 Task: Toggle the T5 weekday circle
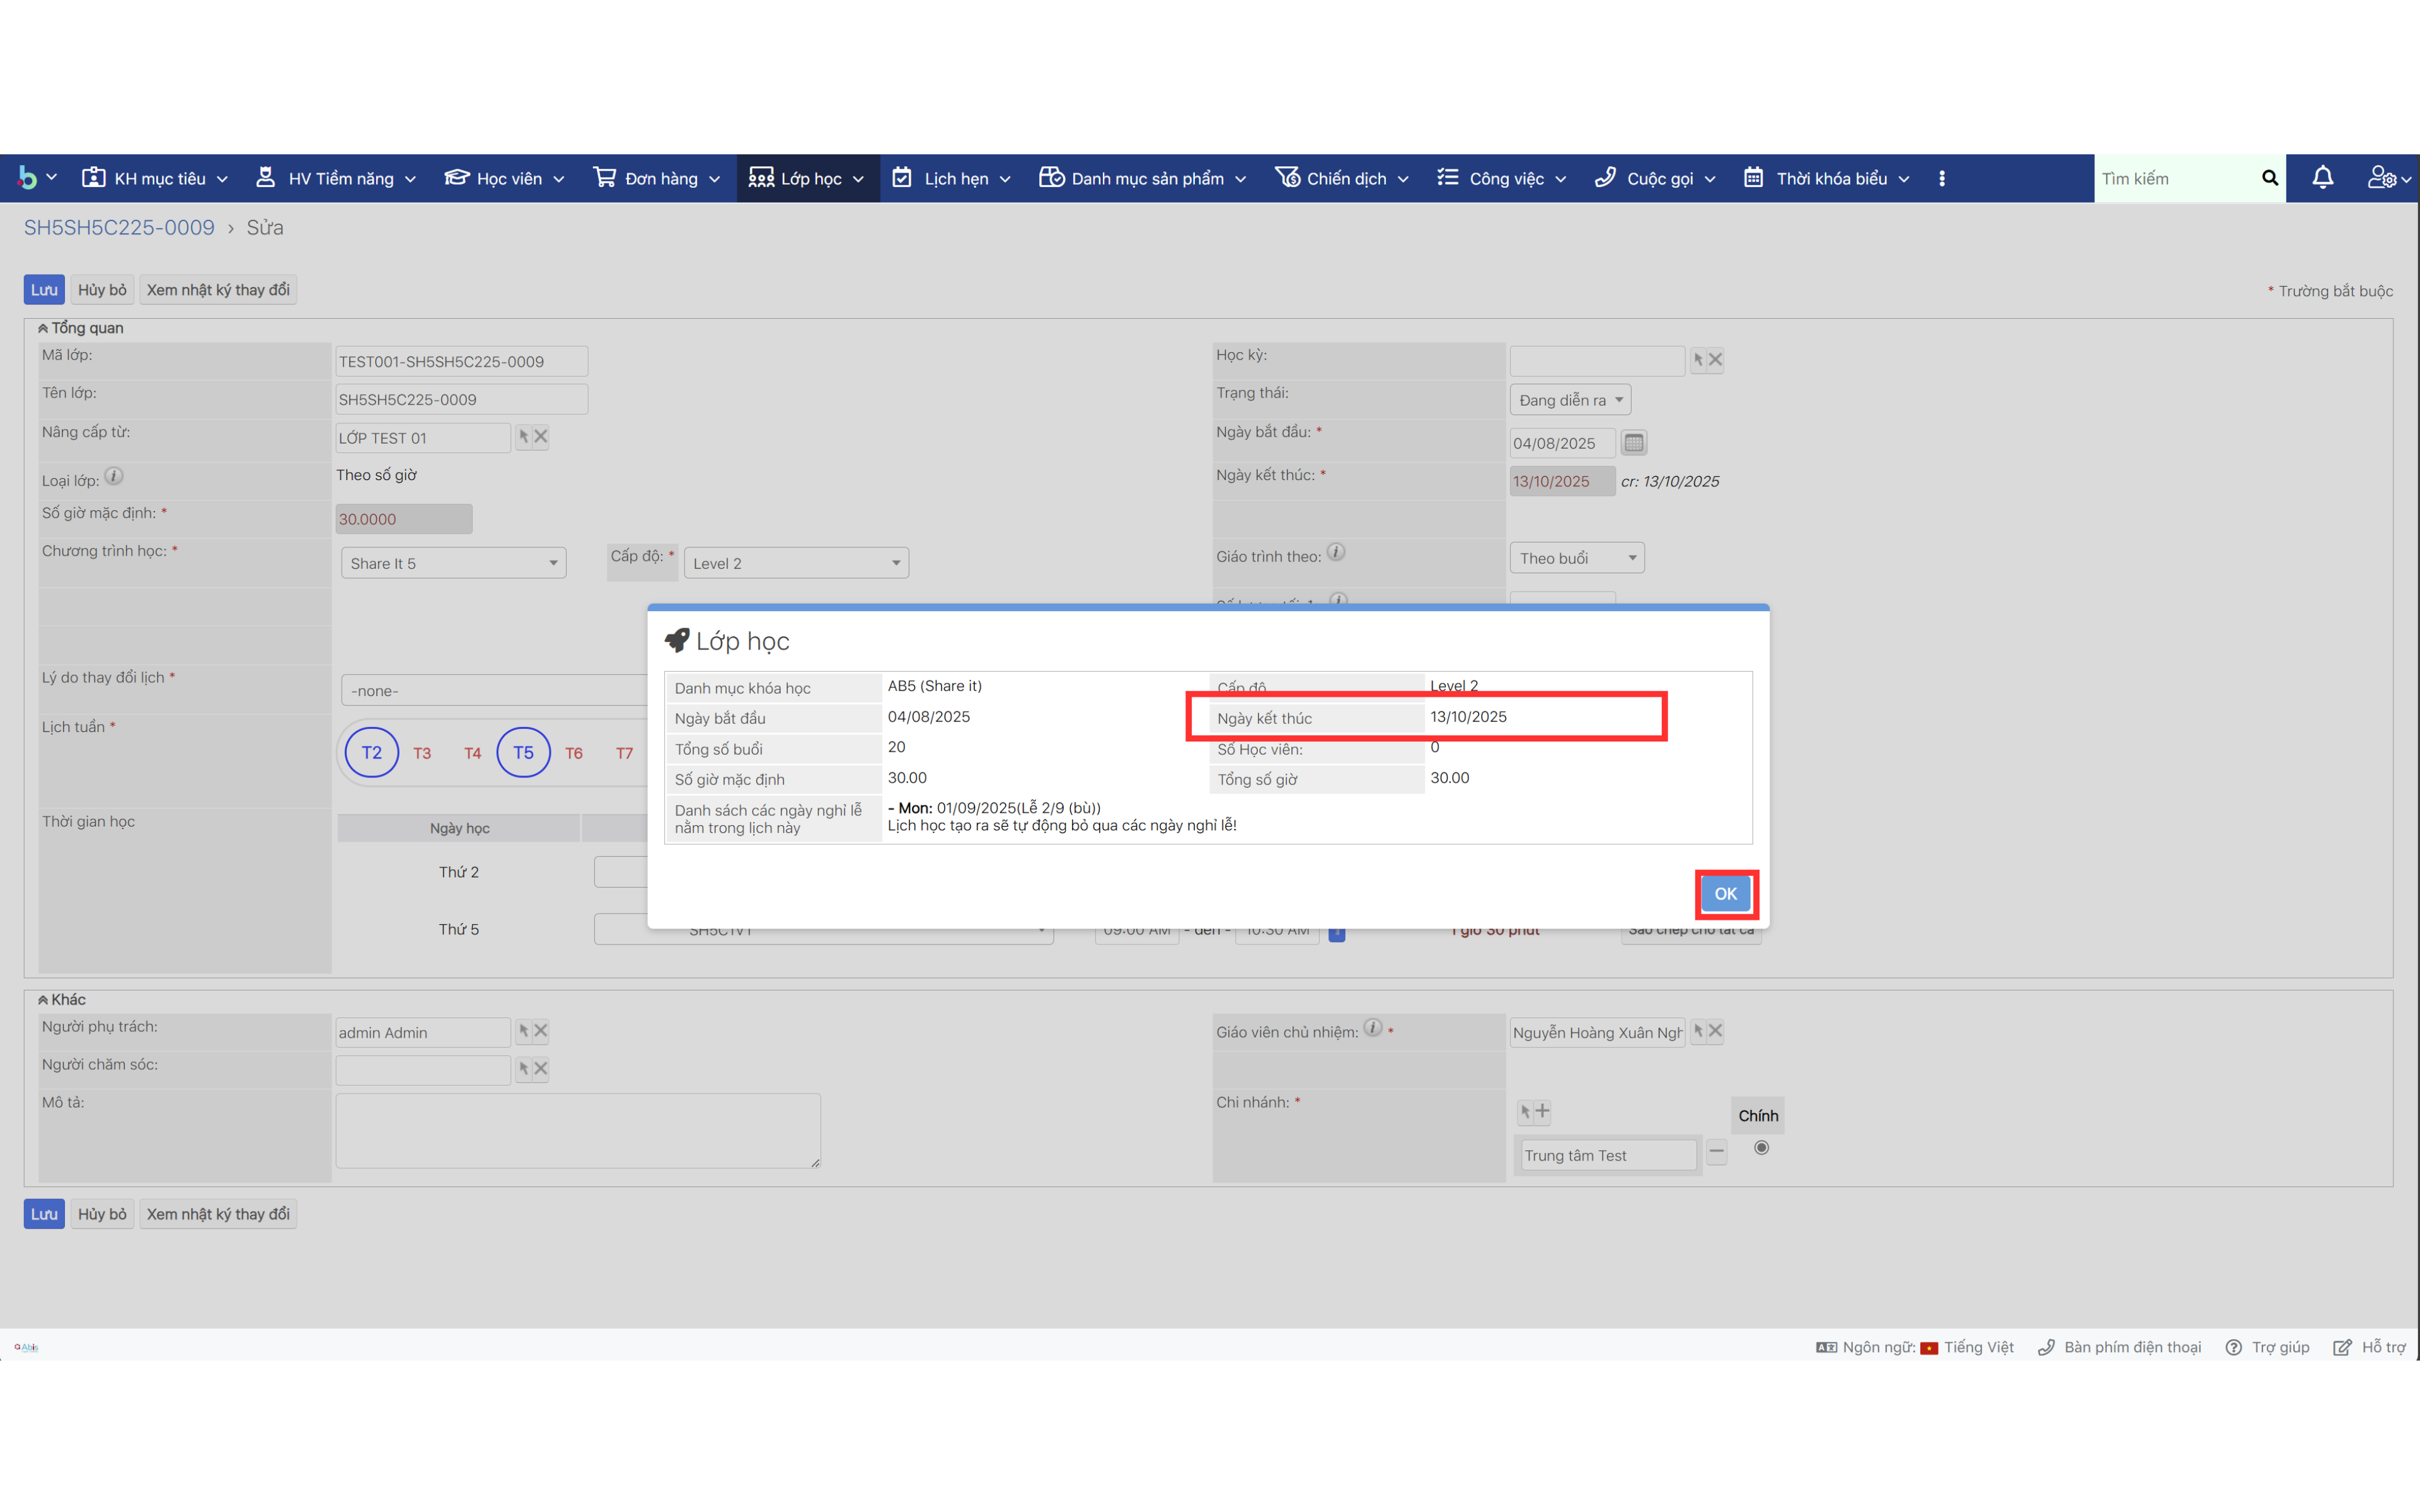pyautogui.click(x=523, y=753)
